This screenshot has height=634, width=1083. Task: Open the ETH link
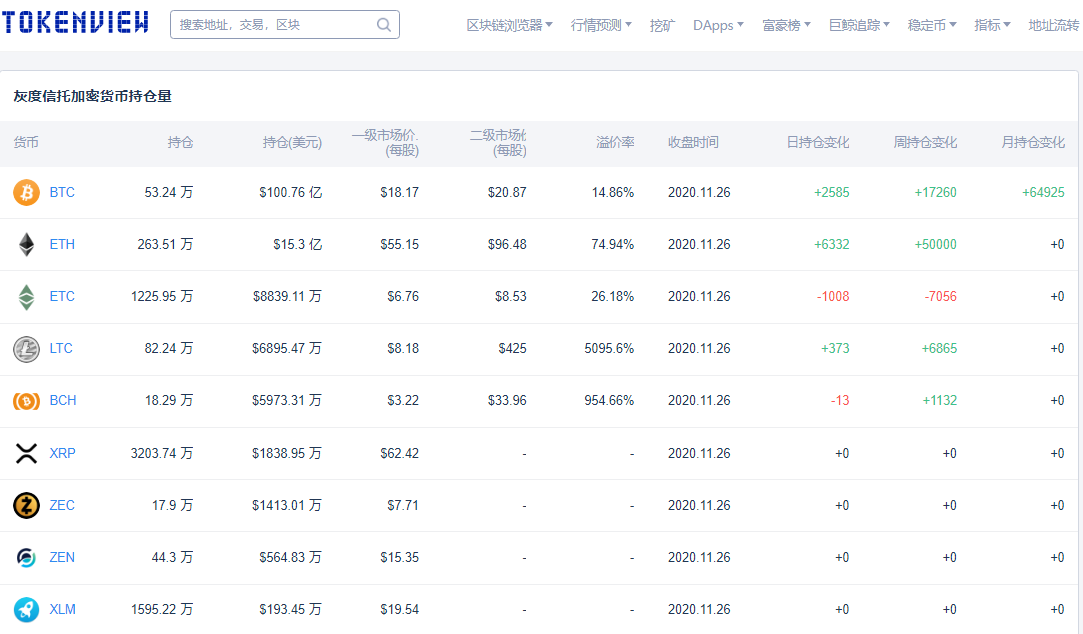[x=62, y=244]
